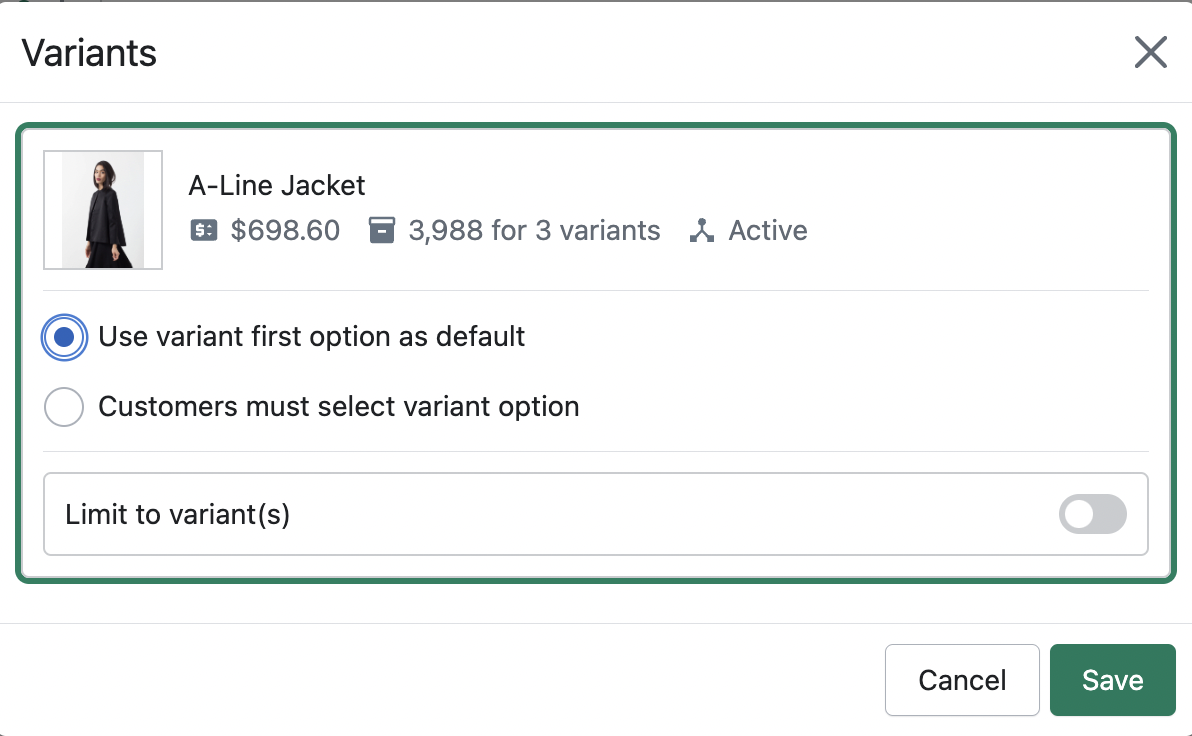Screen dimensions: 1192x736
Task: Click the Active status label
Action: point(768,231)
